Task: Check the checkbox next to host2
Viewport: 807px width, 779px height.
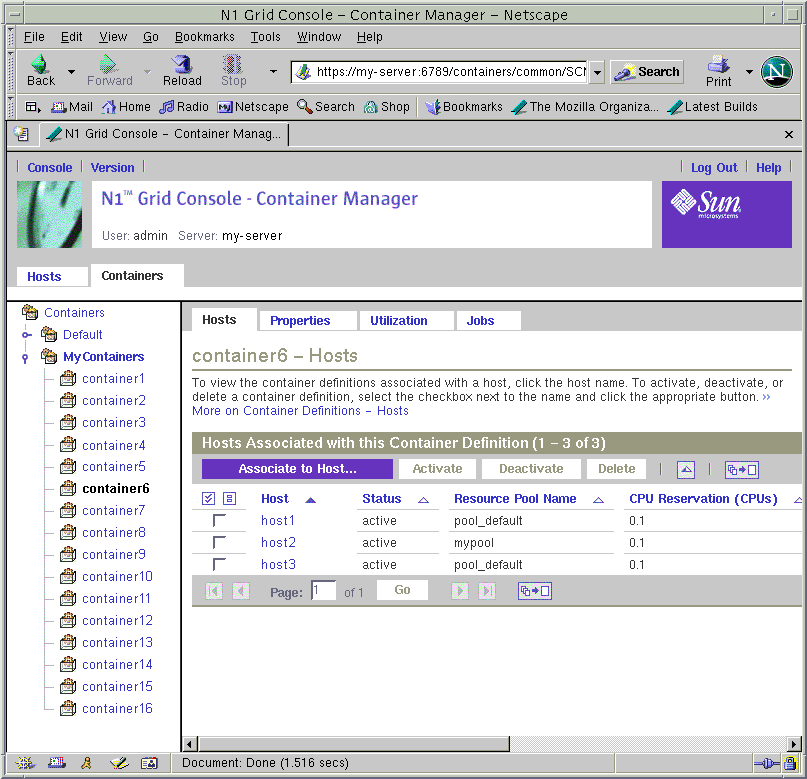Action: [218, 542]
